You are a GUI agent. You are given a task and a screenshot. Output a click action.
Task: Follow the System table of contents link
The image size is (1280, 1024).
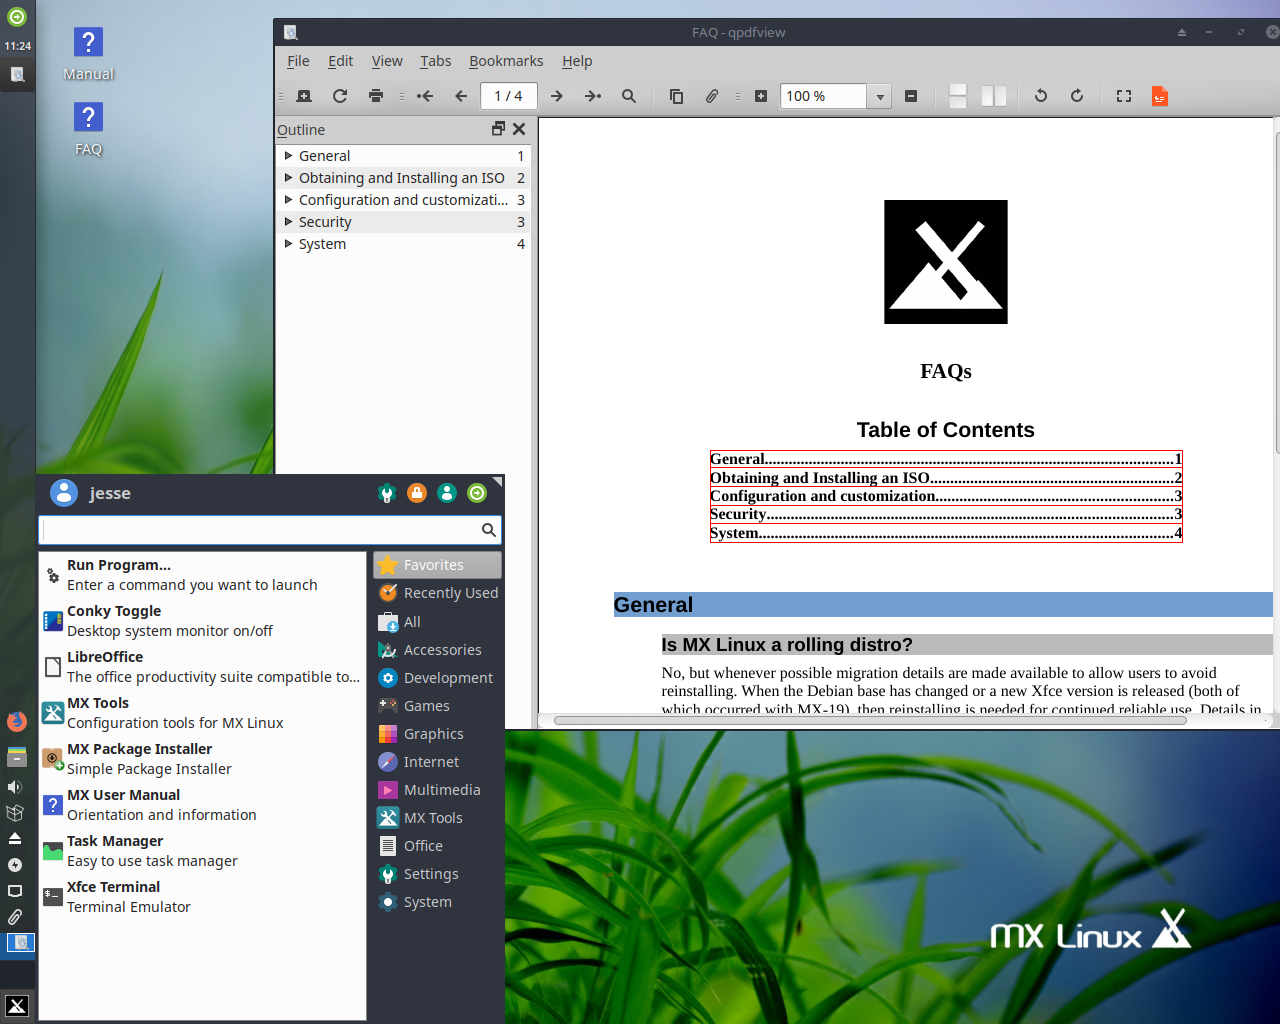coord(946,533)
